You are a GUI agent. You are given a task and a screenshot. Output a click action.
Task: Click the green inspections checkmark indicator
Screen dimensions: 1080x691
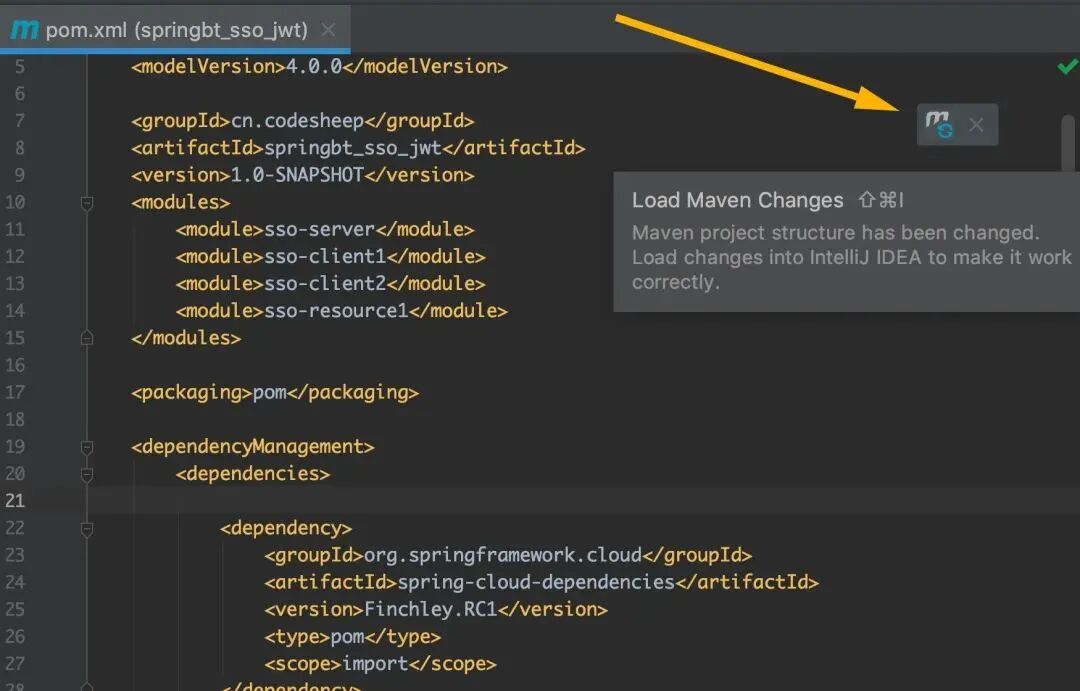coord(1067,66)
